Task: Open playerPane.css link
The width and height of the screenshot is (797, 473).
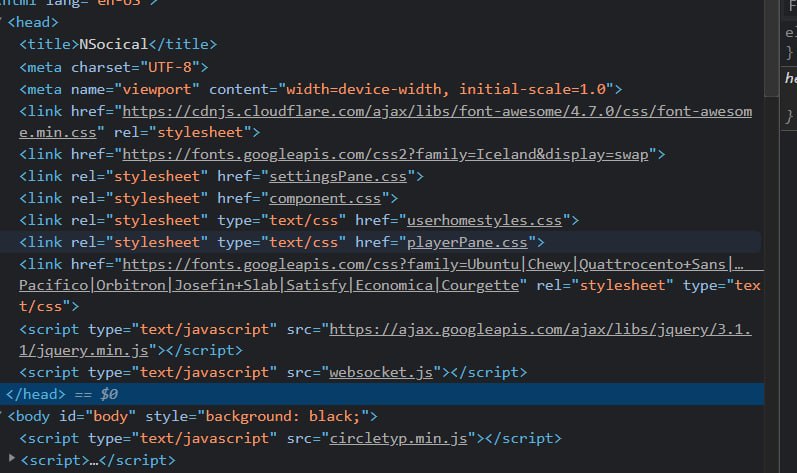Action: (x=467, y=242)
